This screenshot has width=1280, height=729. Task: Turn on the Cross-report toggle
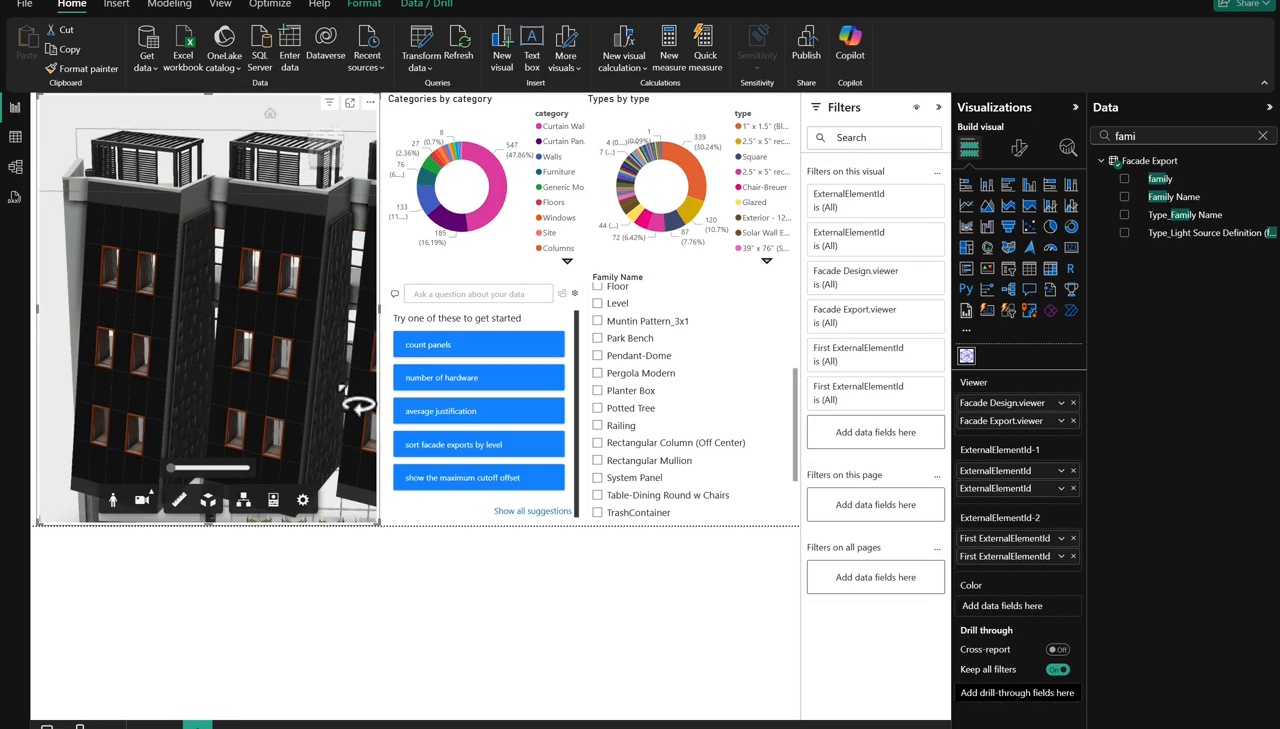click(x=1057, y=650)
